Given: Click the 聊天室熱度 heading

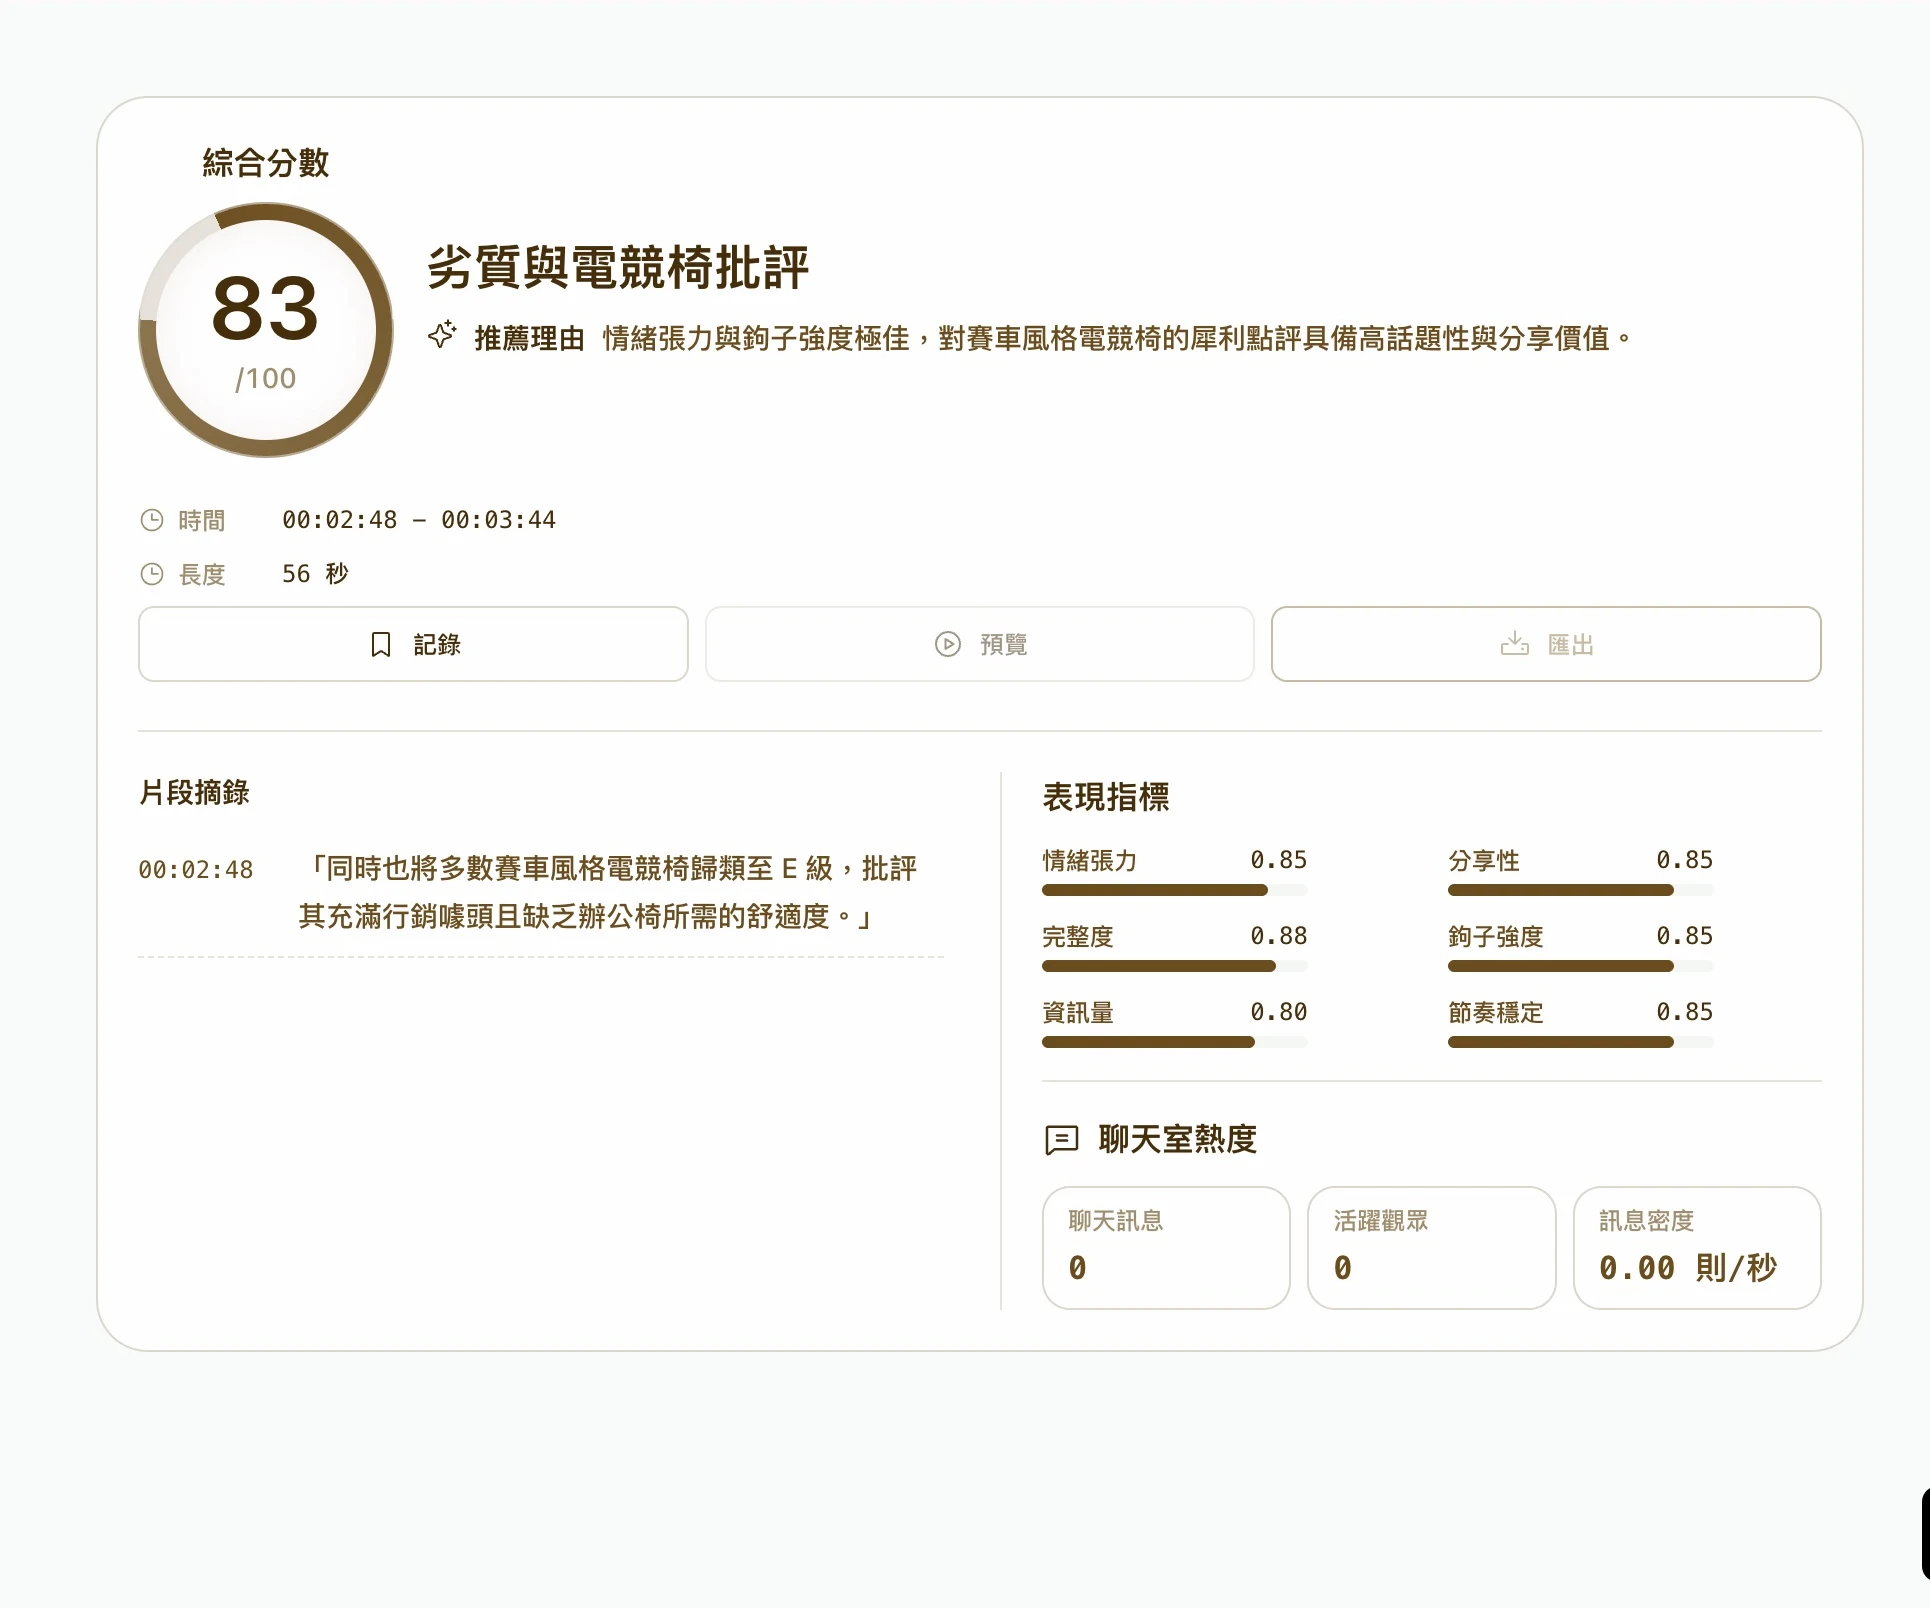Looking at the screenshot, I should coord(1177,1139).
